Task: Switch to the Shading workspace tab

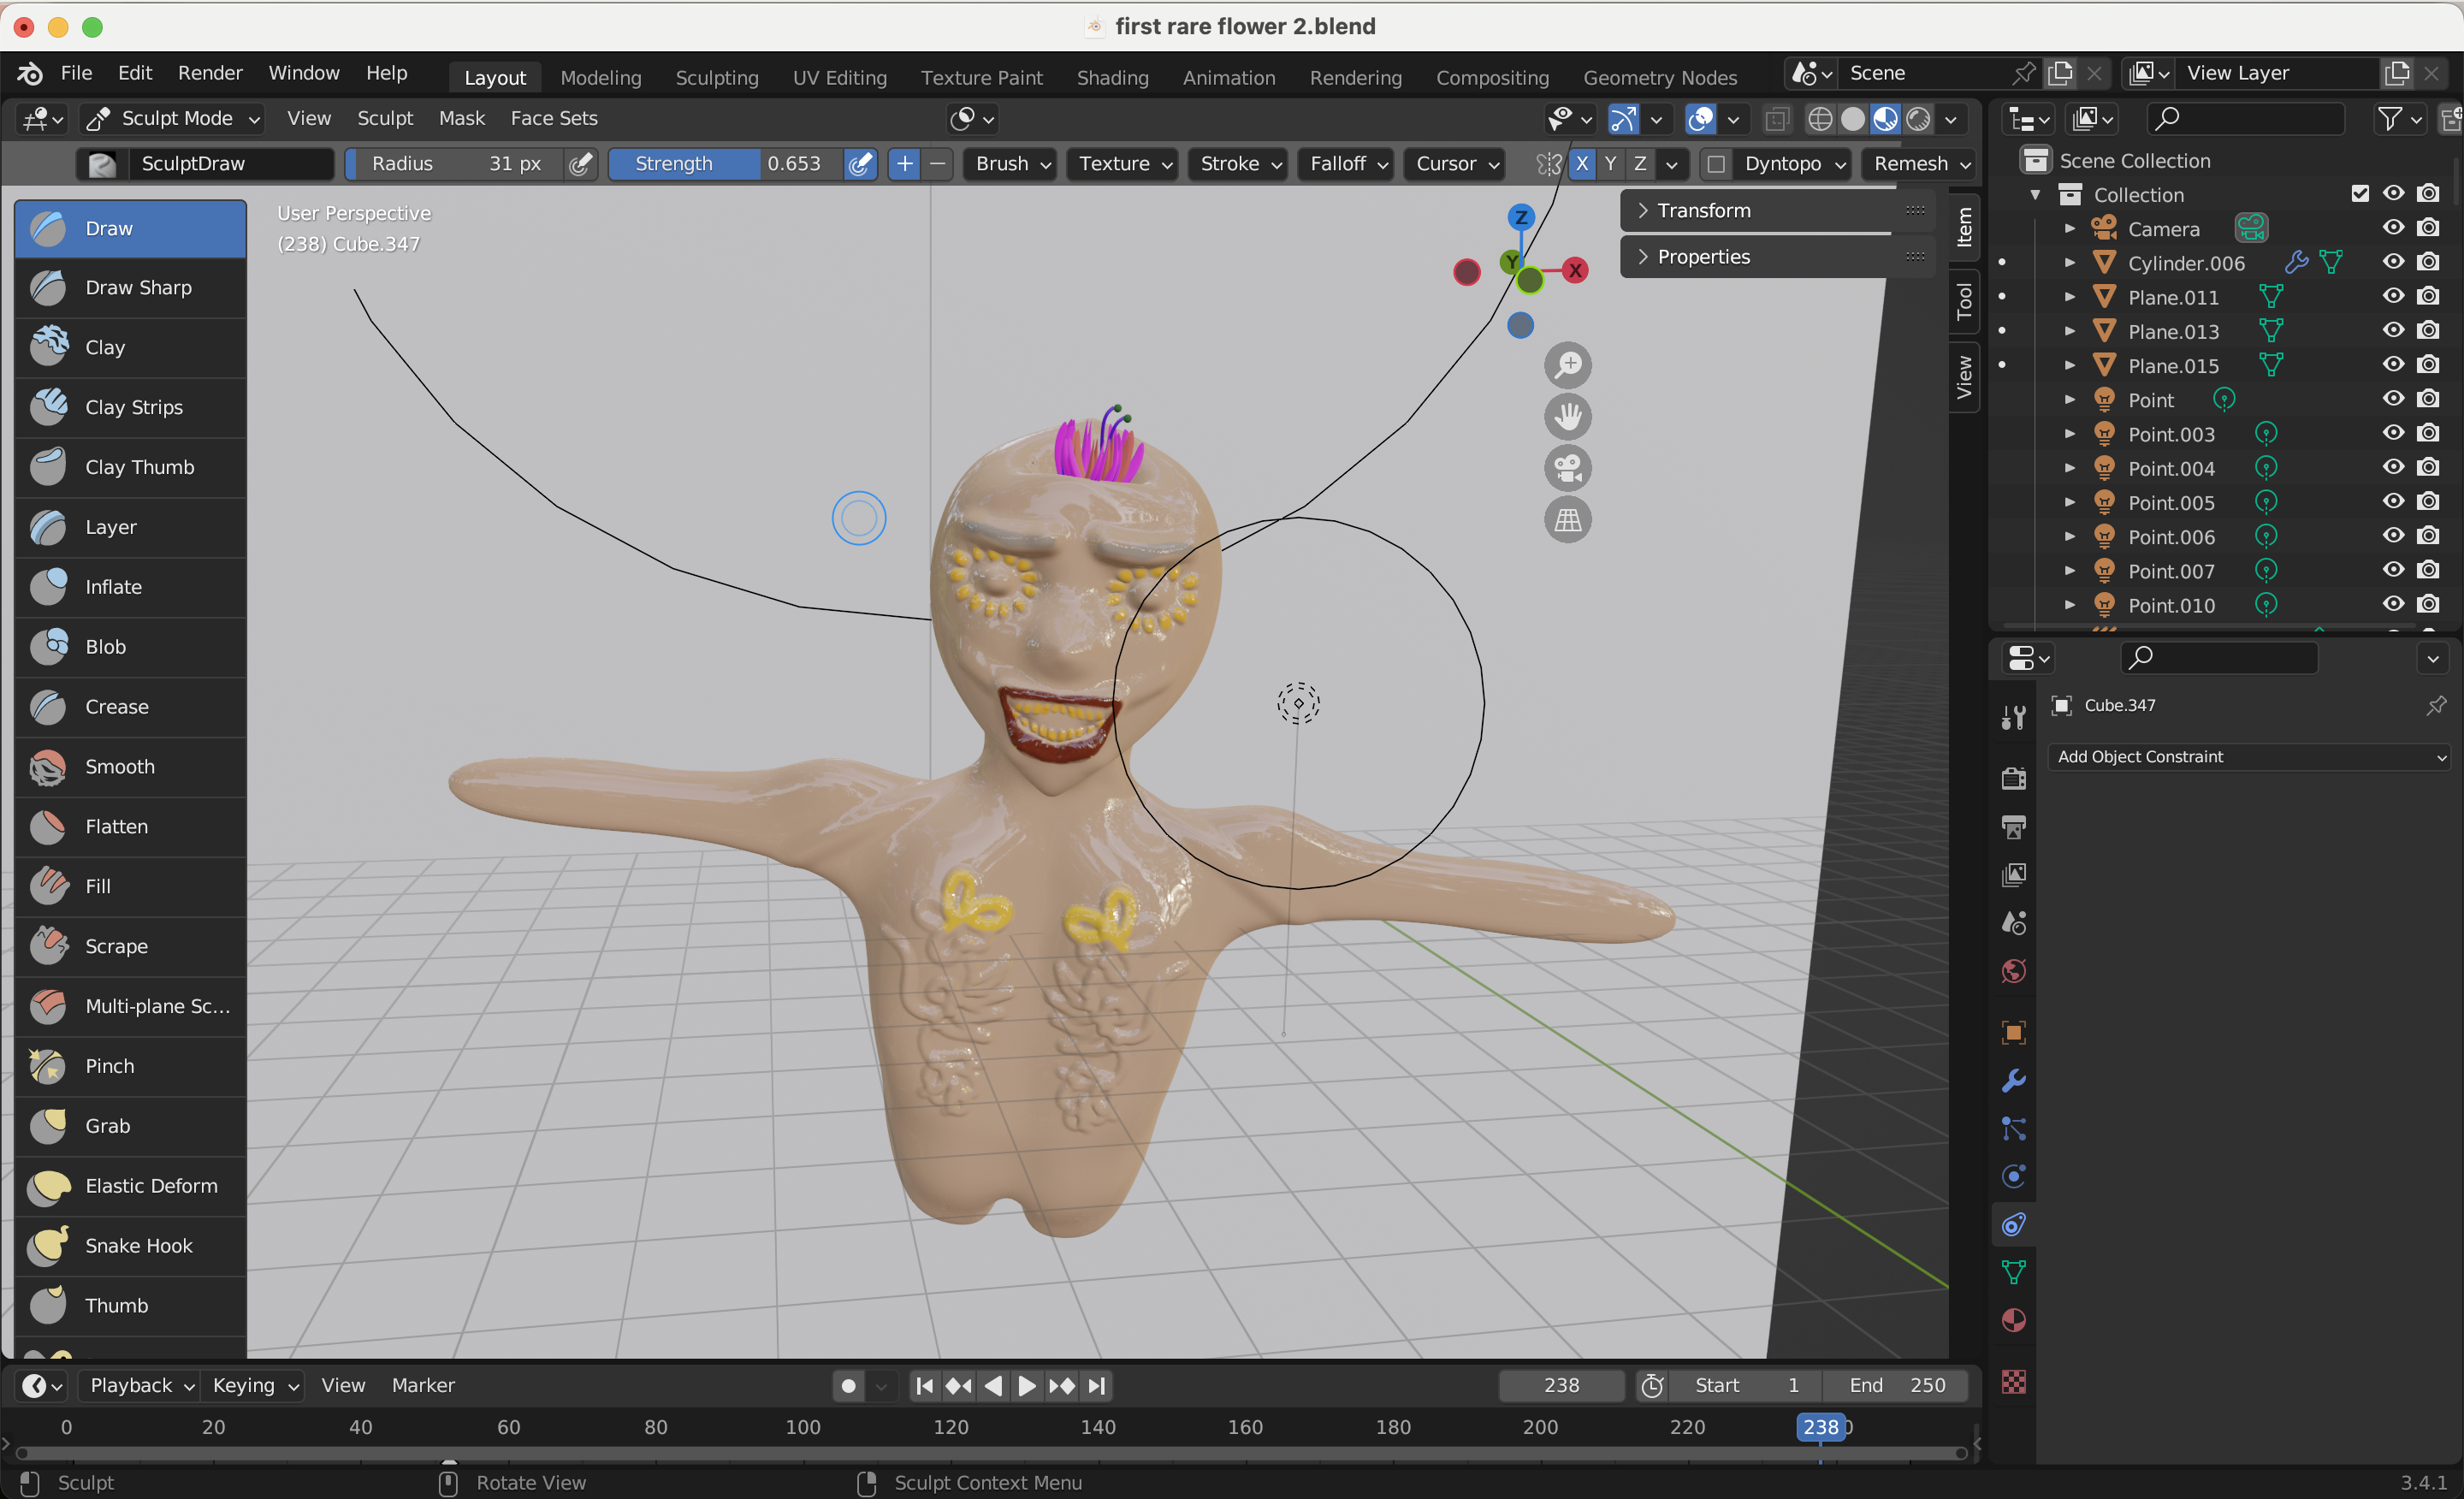Action: coord(1112,77)
